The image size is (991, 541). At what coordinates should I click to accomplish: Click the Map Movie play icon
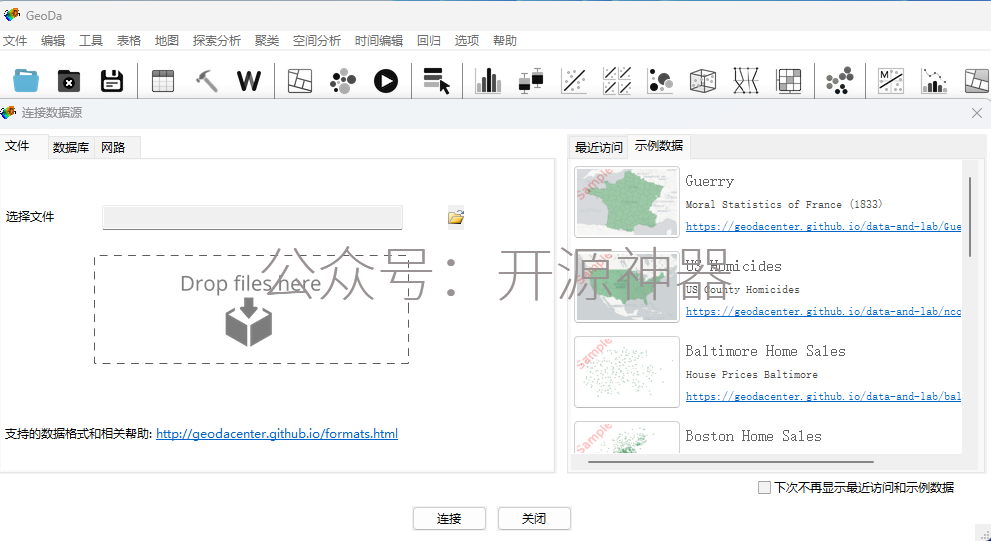[x=386, y=81]
